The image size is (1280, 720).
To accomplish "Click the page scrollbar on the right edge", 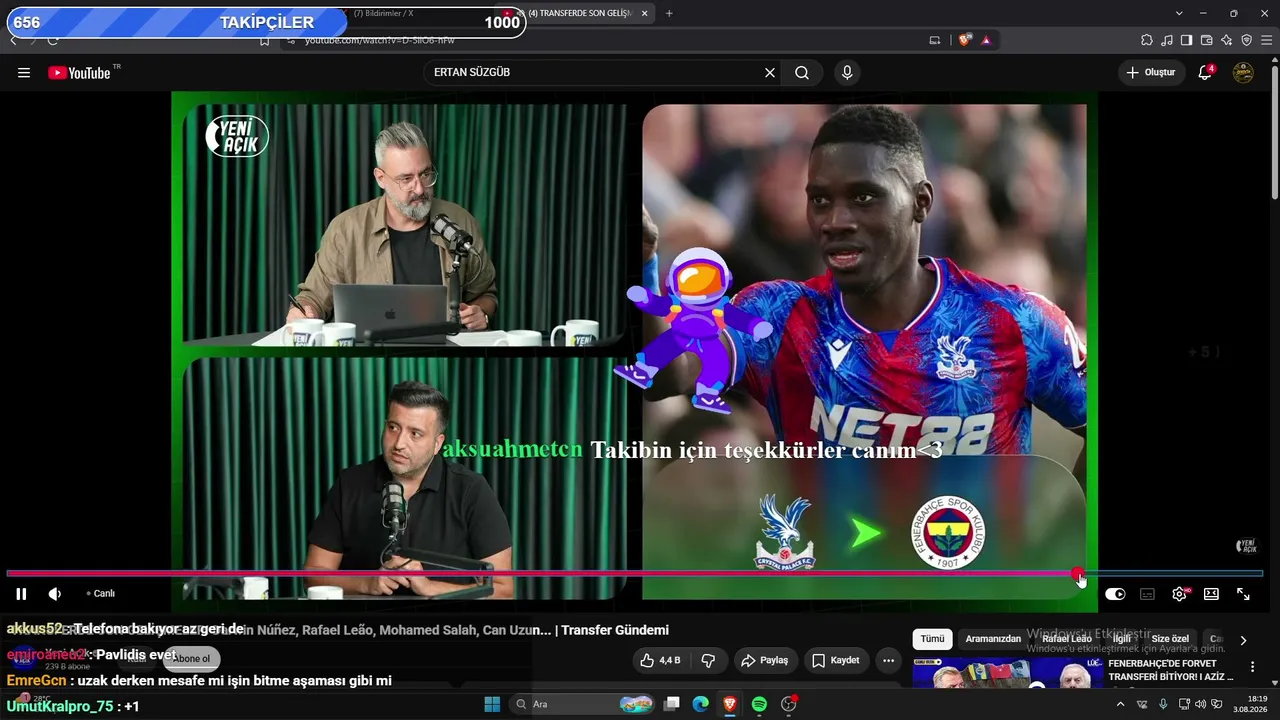I will (x=1274, y=130).
